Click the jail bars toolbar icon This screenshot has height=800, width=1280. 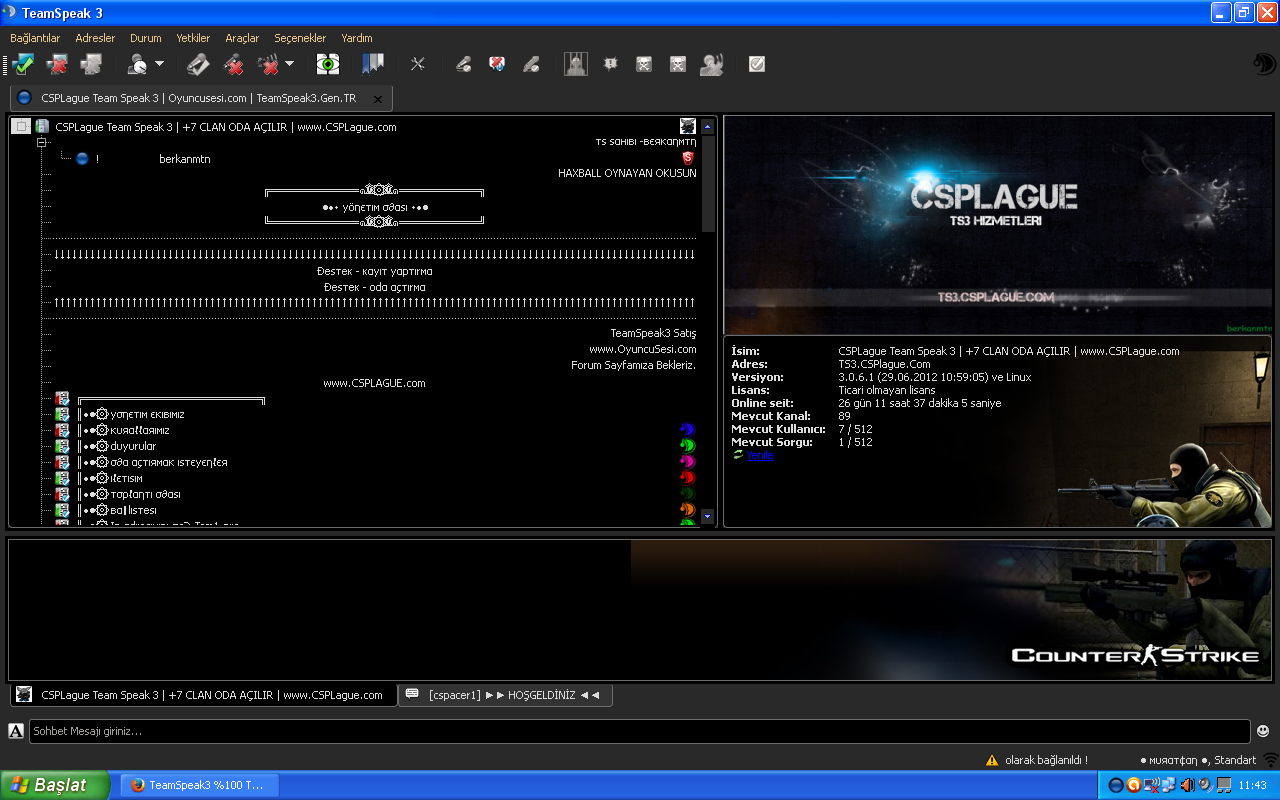[575, 64]
